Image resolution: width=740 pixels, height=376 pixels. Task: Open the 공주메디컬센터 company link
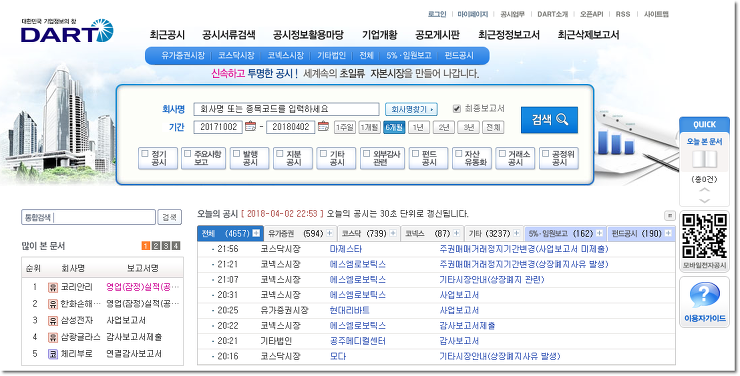click(358, 341)
